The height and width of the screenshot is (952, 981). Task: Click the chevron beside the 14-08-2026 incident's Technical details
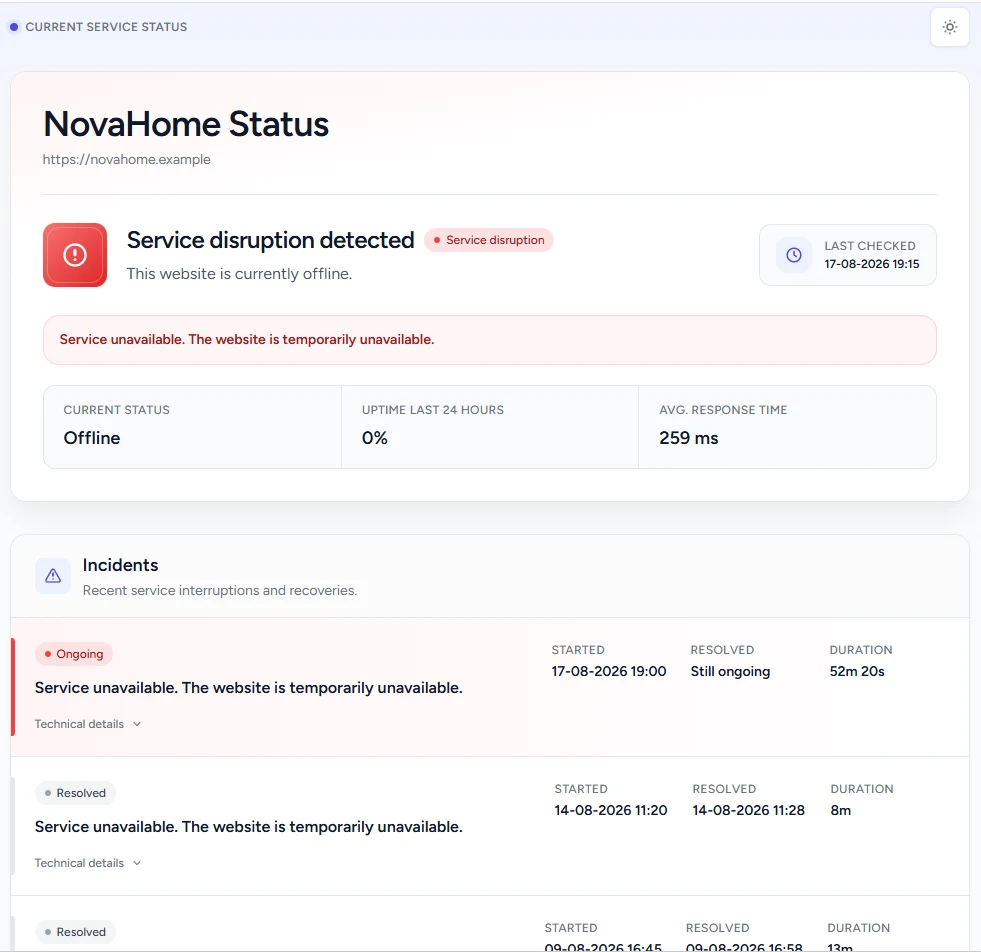click(x=137, y=863)
